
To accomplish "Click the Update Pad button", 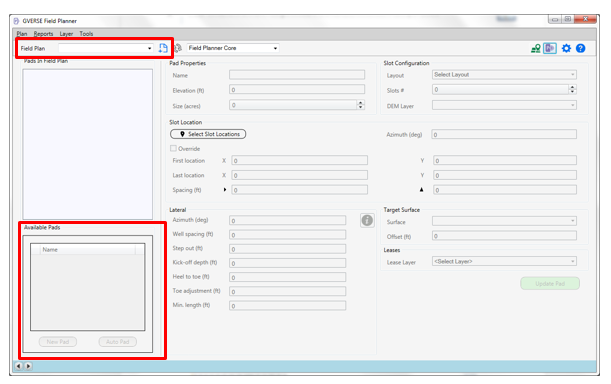I will pyautogui.click(x=550, y=283).
